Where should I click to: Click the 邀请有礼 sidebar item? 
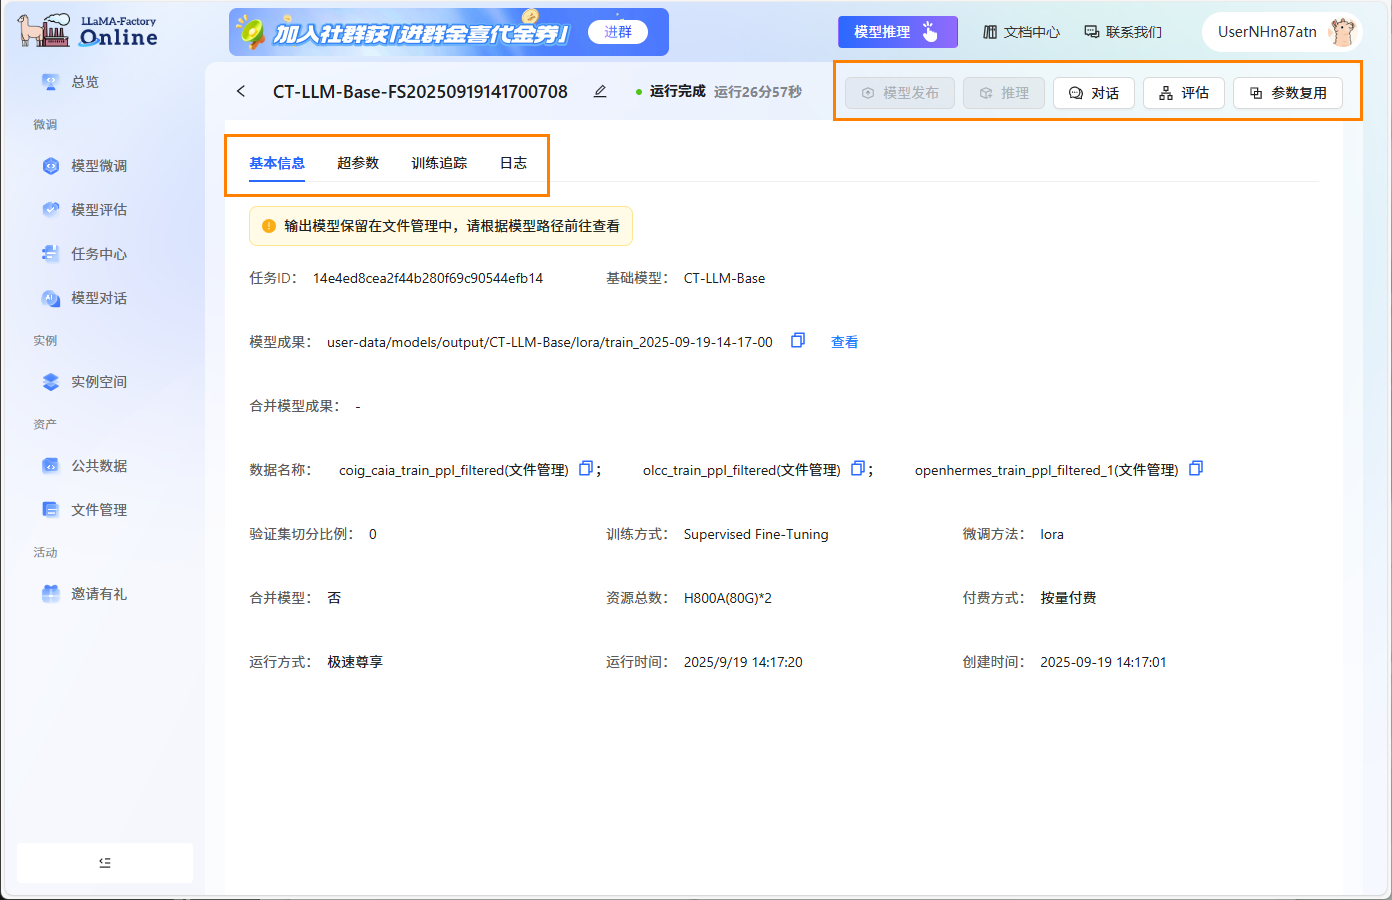(96, 593)
